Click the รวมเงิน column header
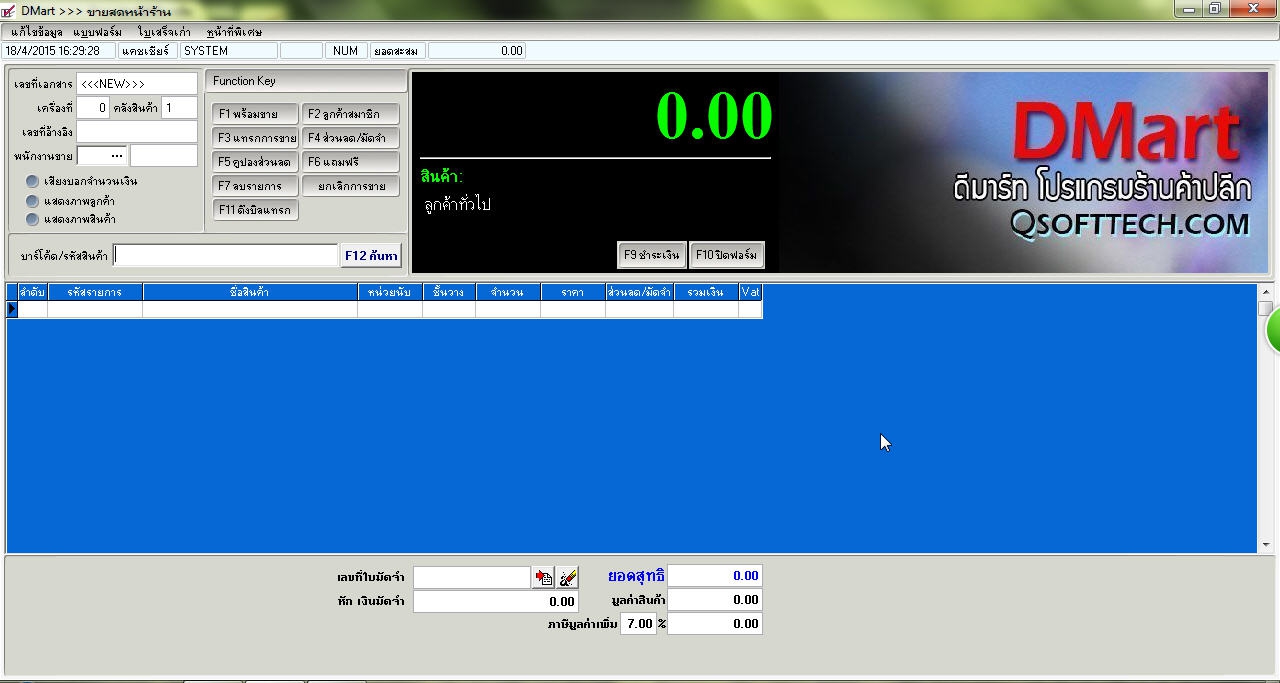This screenshot has height=683, width=1280. pos(706,292)
